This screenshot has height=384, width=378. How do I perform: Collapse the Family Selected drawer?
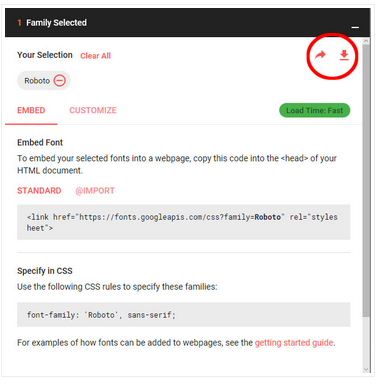tap(355, 27)
